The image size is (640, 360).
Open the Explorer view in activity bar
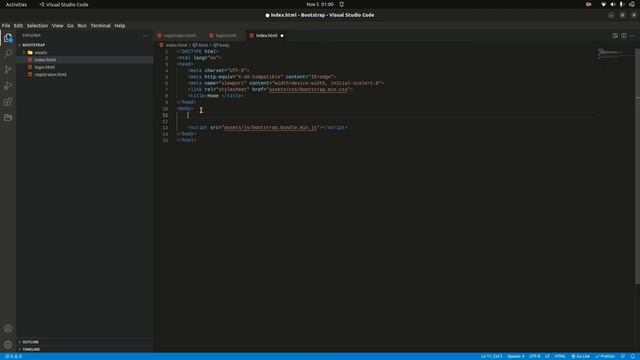[8, 38]
